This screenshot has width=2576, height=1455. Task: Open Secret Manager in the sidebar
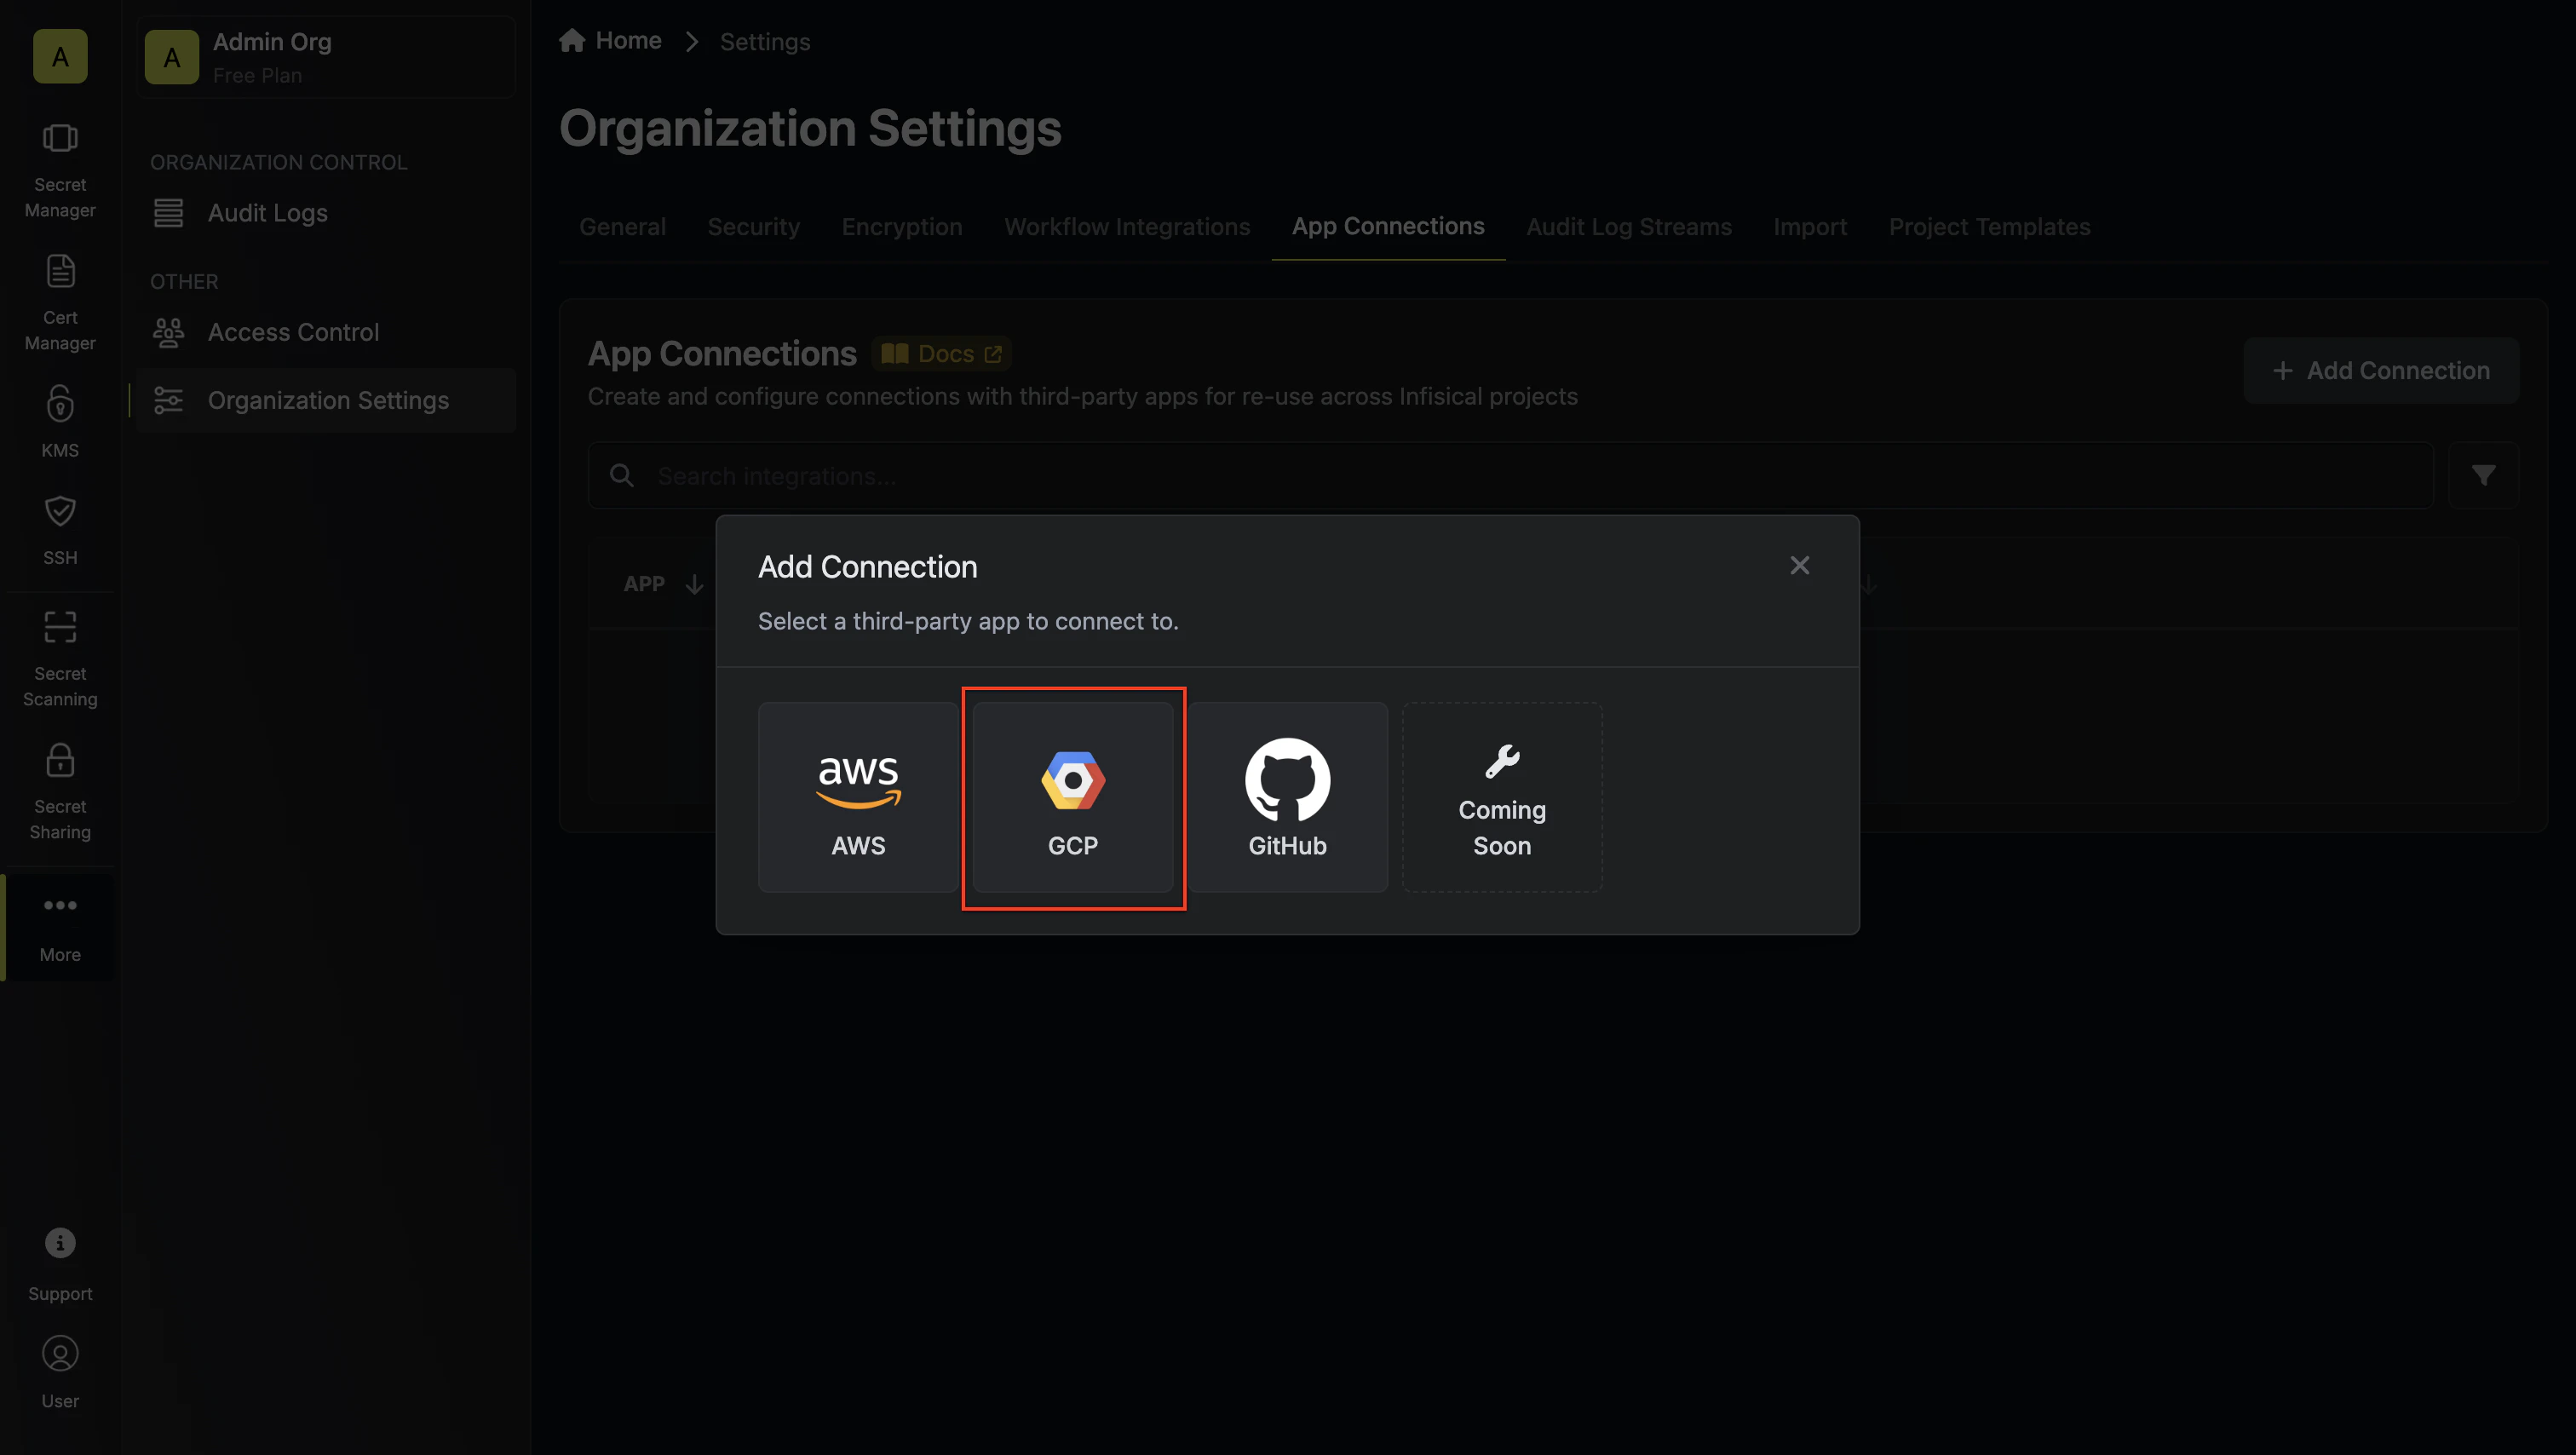(x=60, y=170)
